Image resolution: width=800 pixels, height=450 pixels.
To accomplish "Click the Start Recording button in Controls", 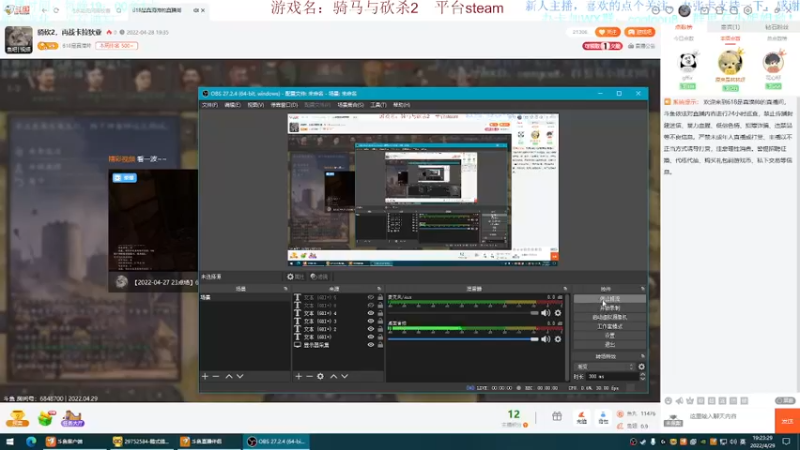I will click(610, 308).
